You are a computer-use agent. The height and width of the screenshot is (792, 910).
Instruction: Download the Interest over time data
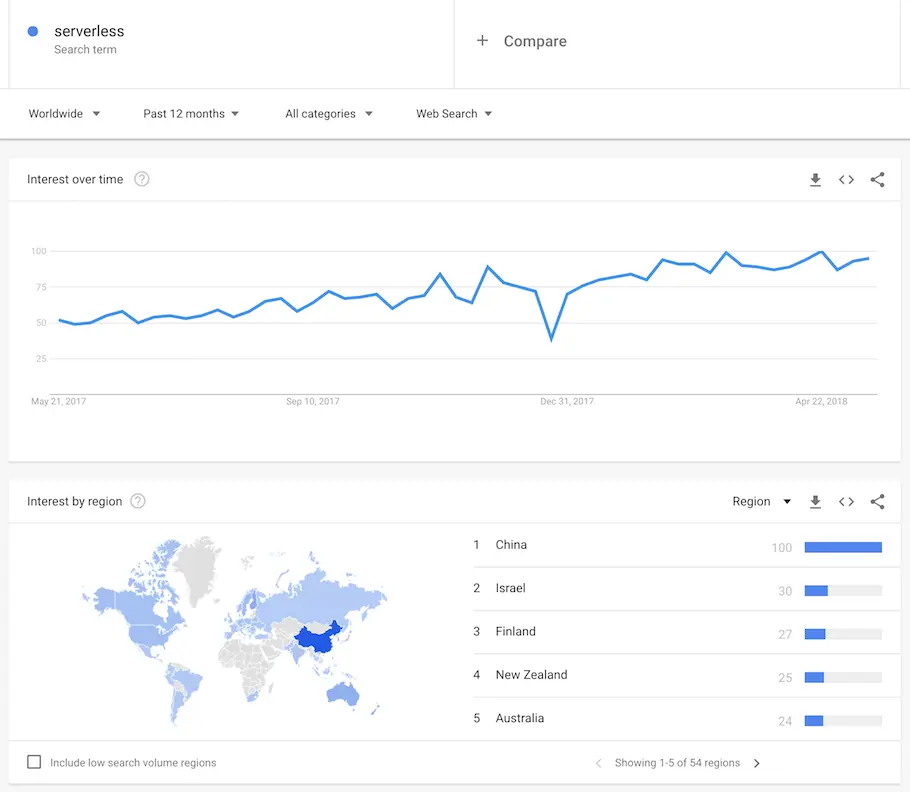(815, 179)
